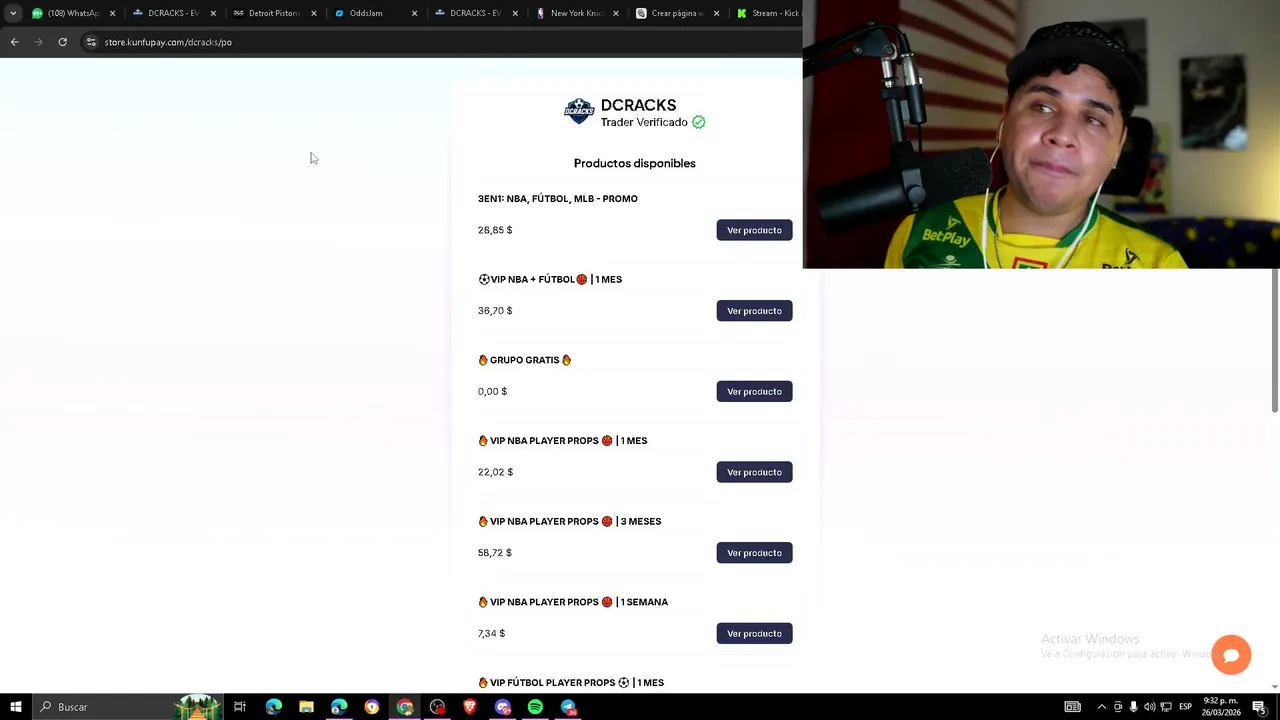Close the WhatsApp tab
This screenshot has height=720, width=1280.
(112, 13)
